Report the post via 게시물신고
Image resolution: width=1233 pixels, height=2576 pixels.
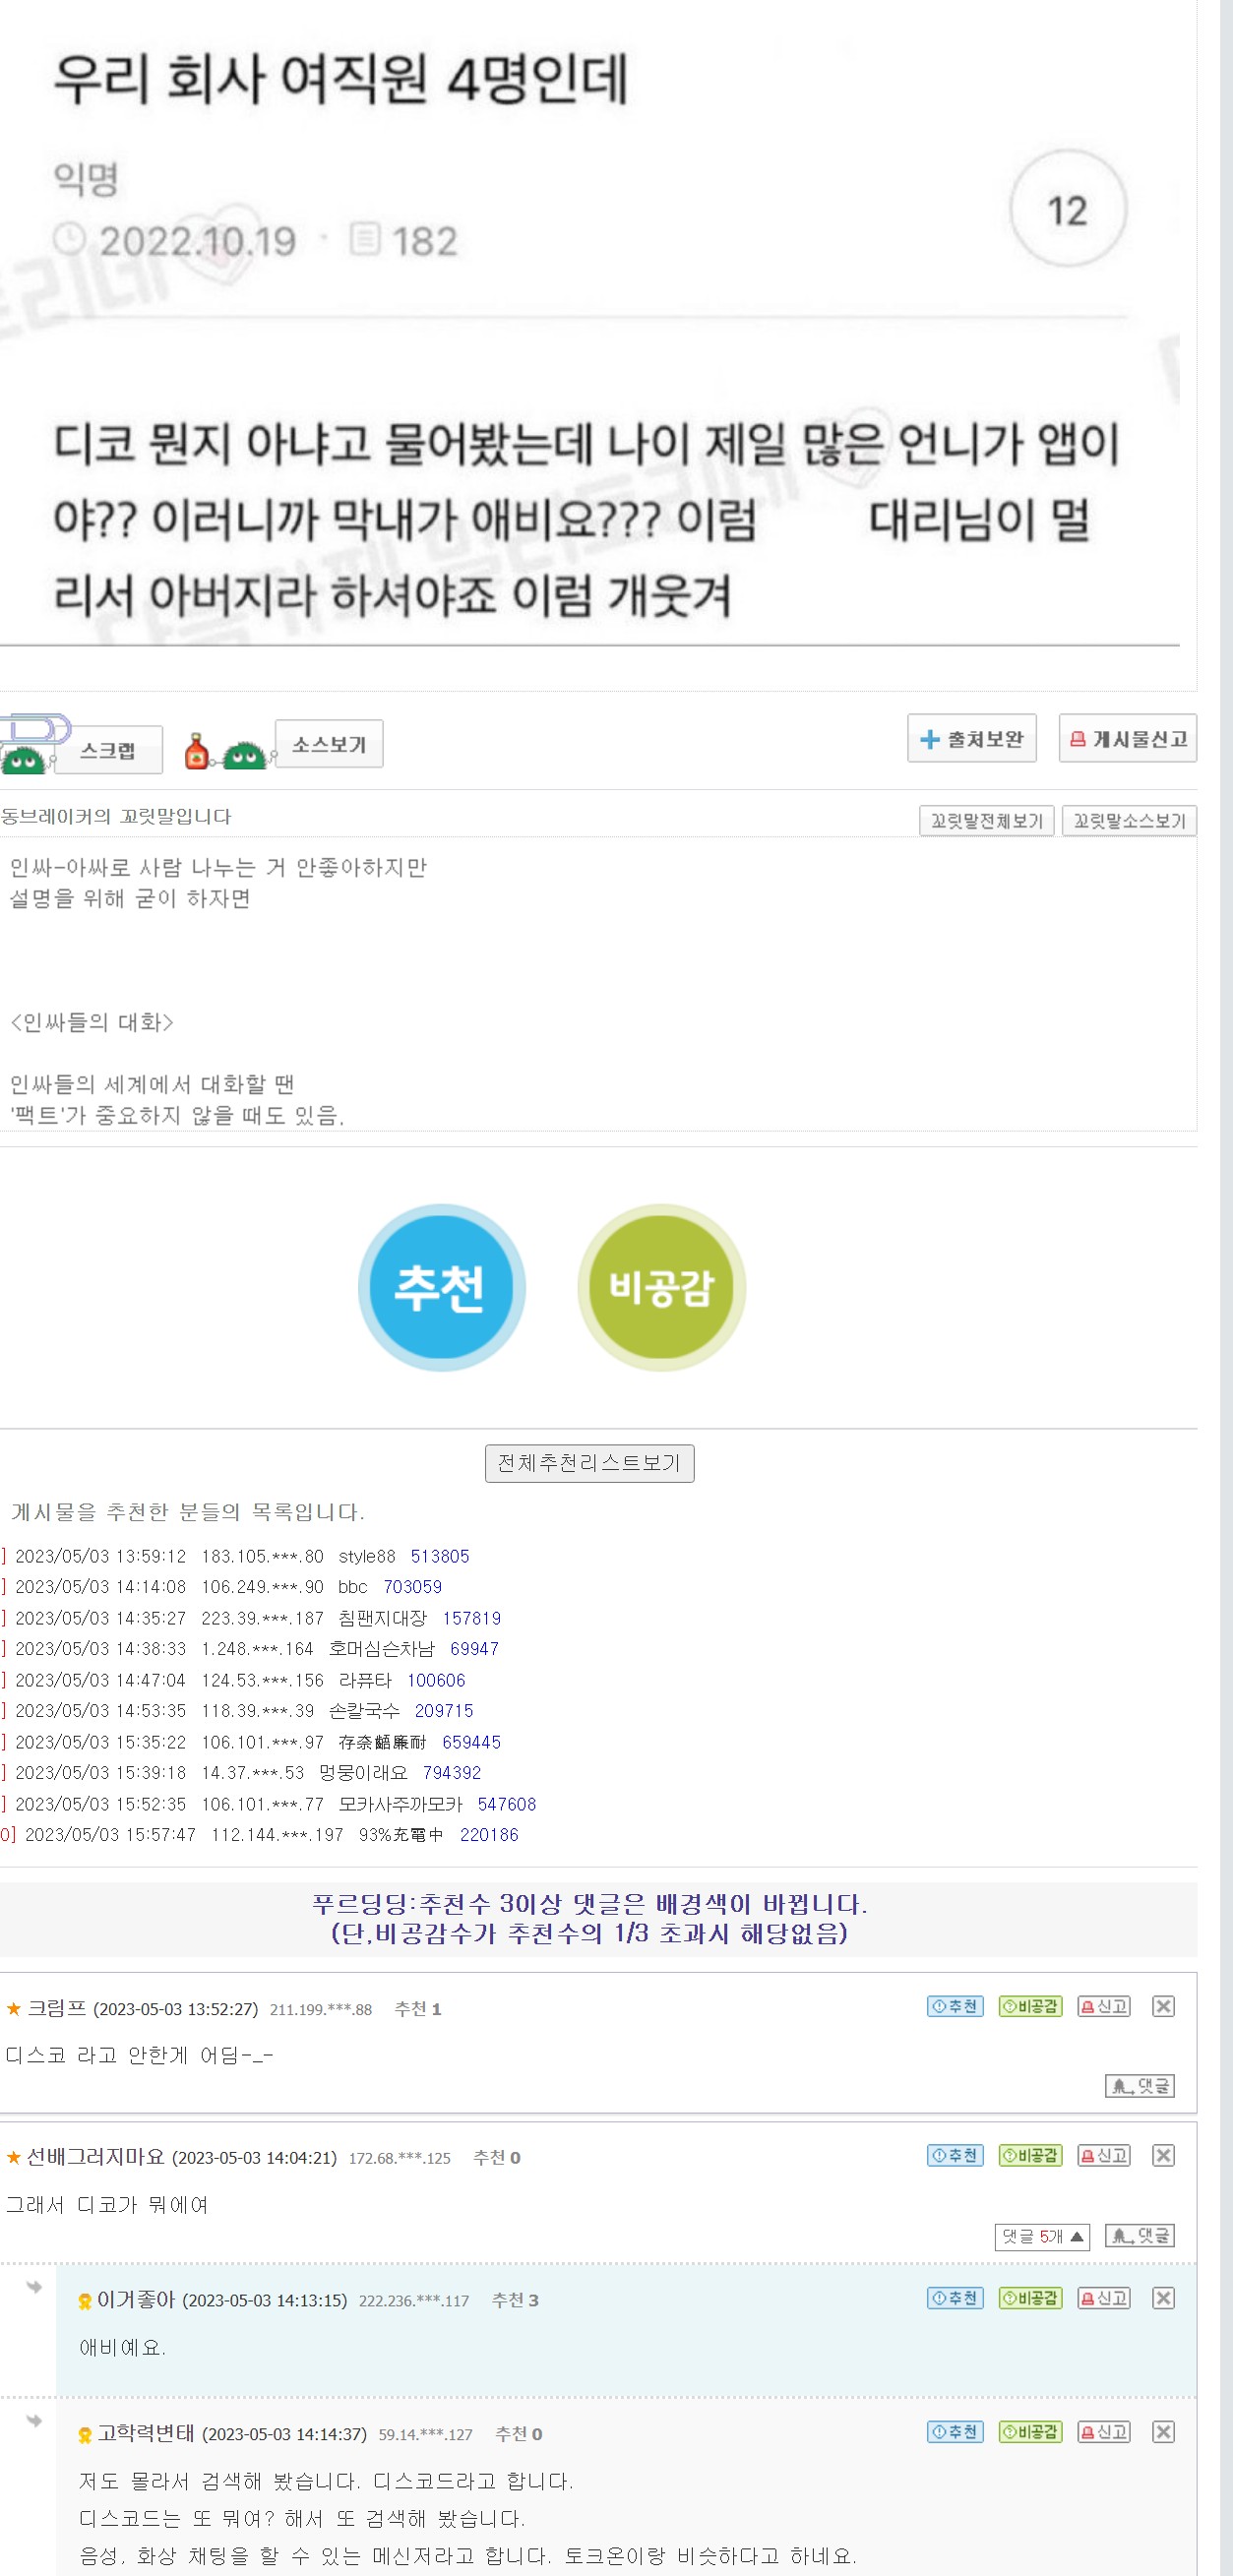point(1127,739)
